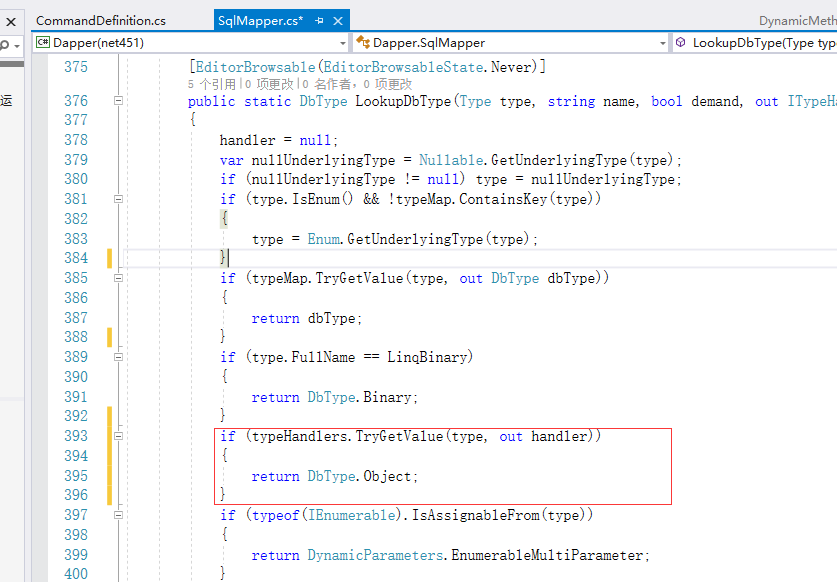Collapse the IsEnum if block at line 381
This screenshot has width=837, height=582.
[119, 199]
